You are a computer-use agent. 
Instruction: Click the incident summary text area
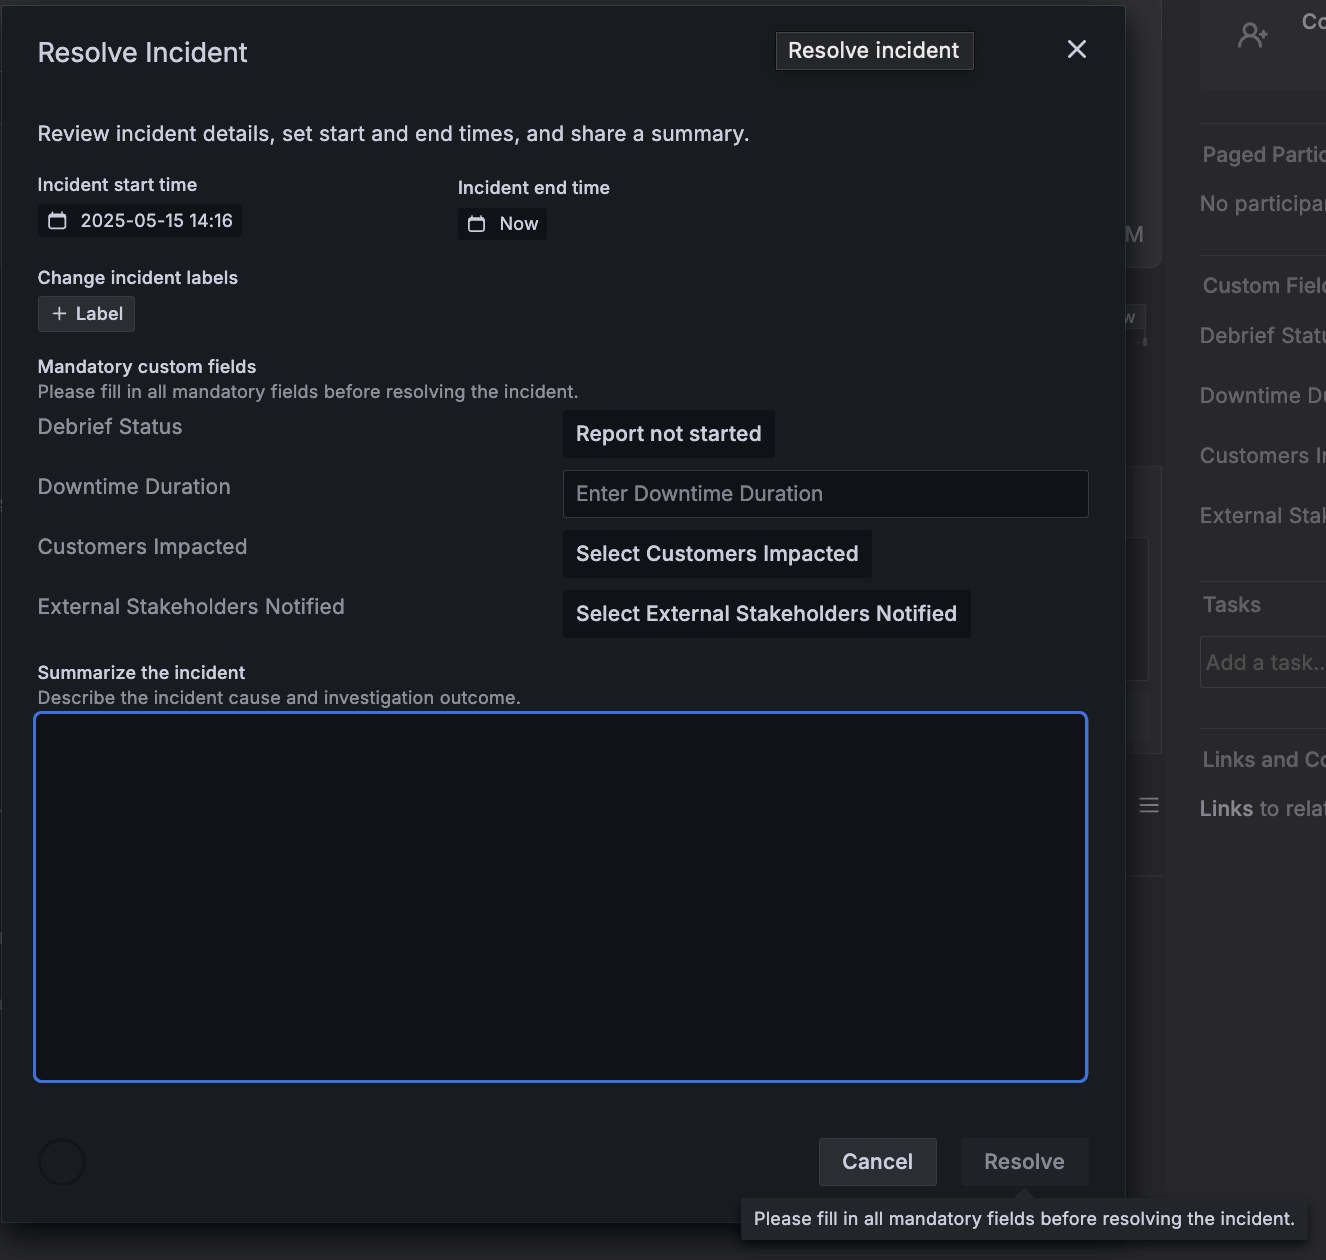[x=560, y=896]
